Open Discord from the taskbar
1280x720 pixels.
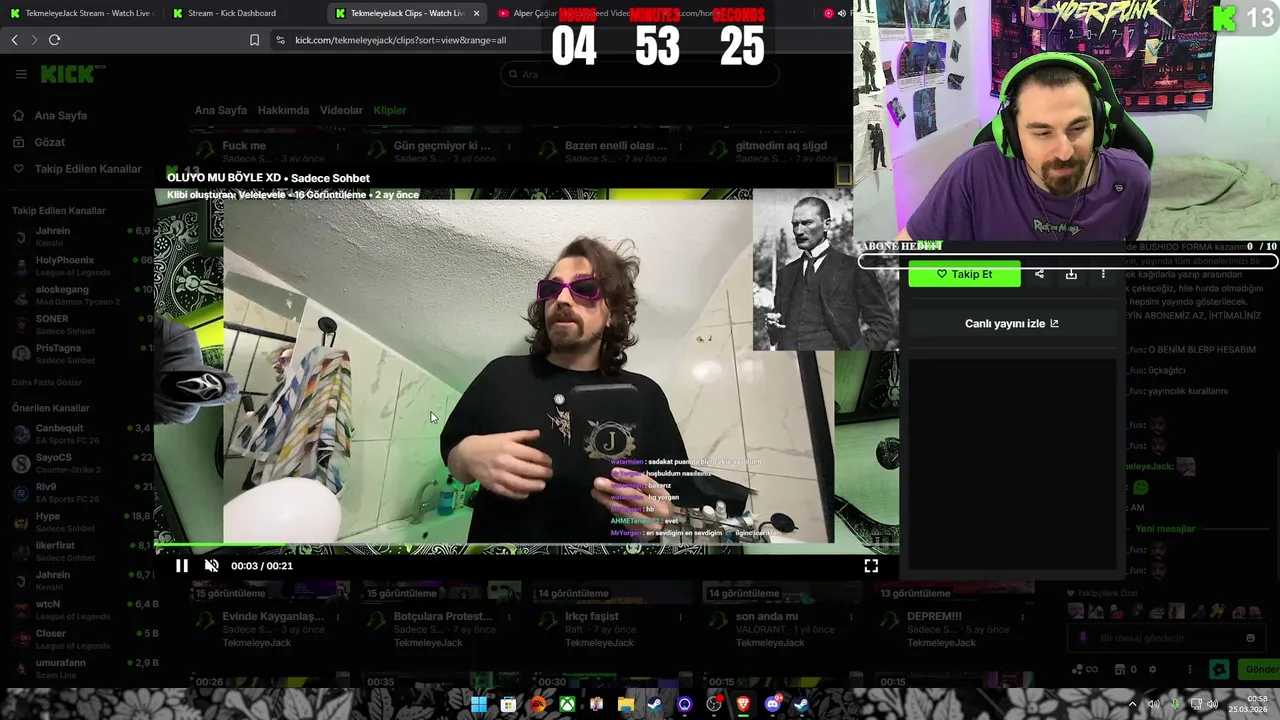pyautogui.click(x=772, y=704)
